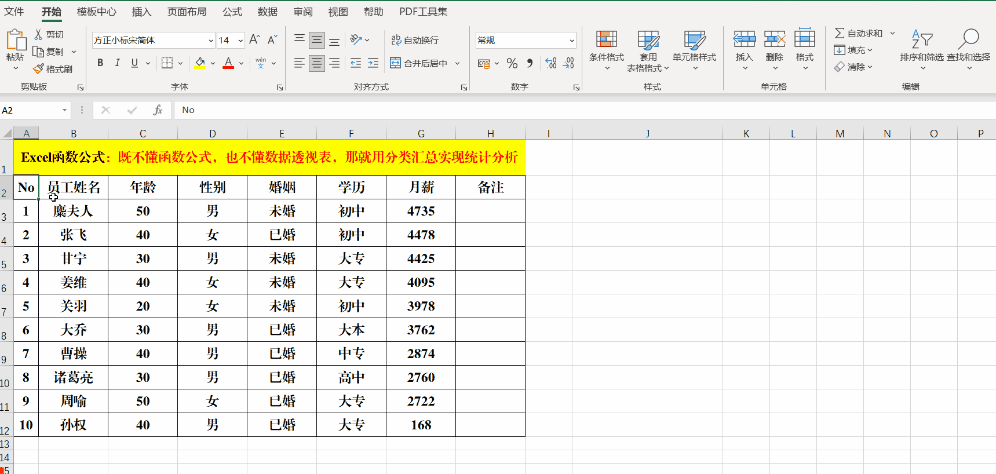Toggle top vertical alignment
Image resolution: width=996 pixels, height=474 pixels.
tap(299, 40)
